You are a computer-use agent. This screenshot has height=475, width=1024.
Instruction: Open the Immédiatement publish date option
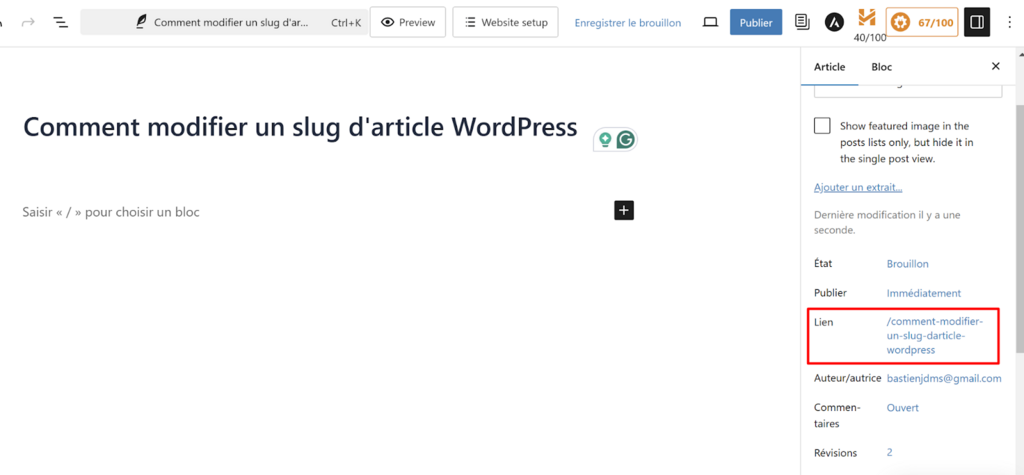pos(923,293)
